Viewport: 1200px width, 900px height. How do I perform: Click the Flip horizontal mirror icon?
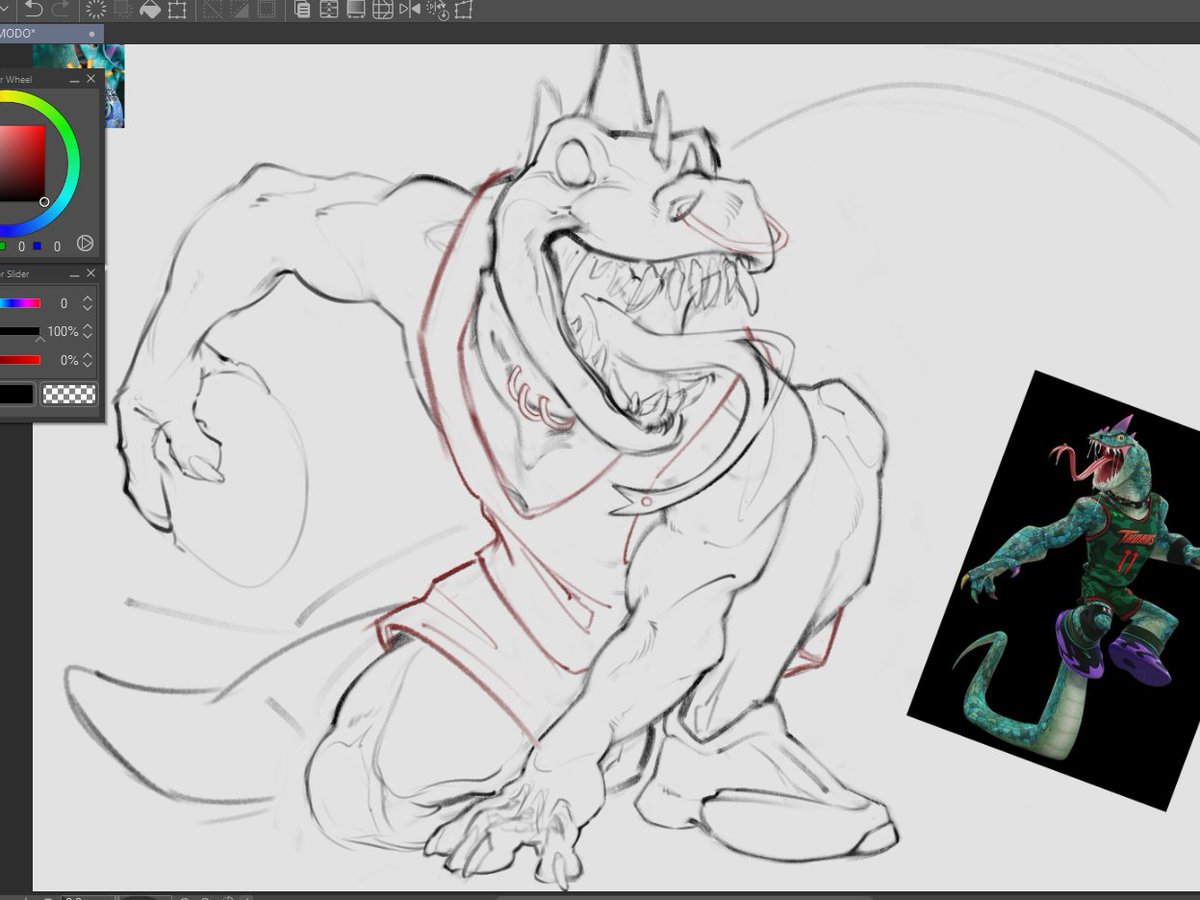pyautogui.click(x=410, y=10)
